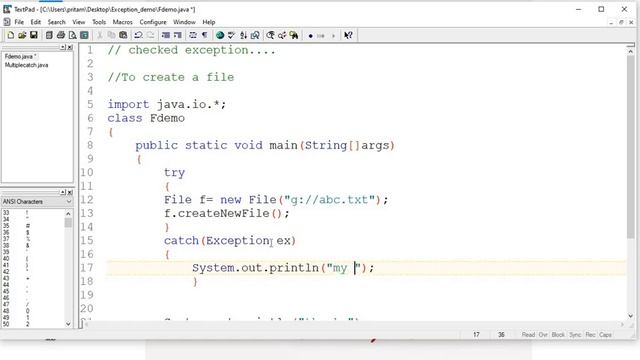Save the file using the floppy disk icon
The width and height of the screenshot is (640, 360).
pos(33,36)
